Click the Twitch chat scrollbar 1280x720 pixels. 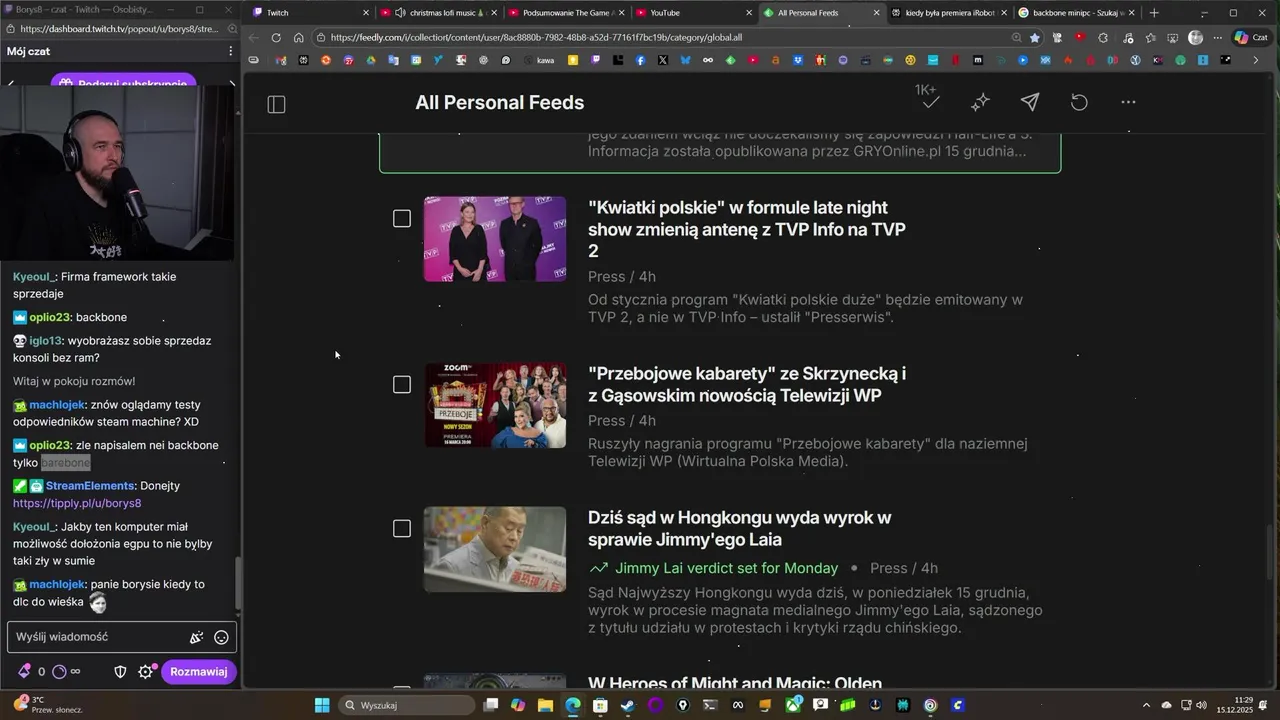237,584
